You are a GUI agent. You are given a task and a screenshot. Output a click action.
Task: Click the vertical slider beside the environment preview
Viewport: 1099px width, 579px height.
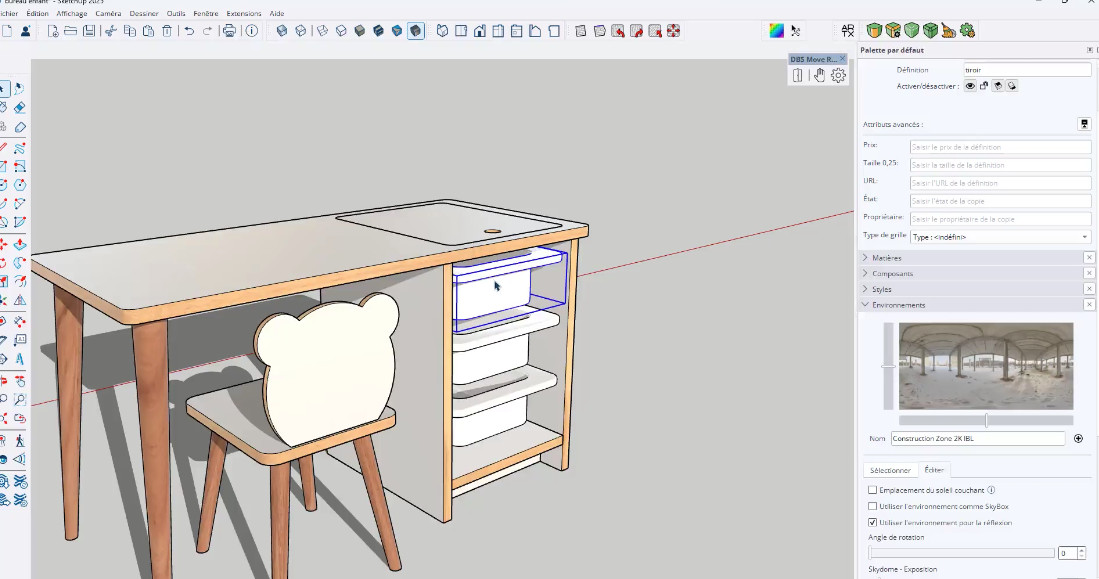[x=889, y=366]
